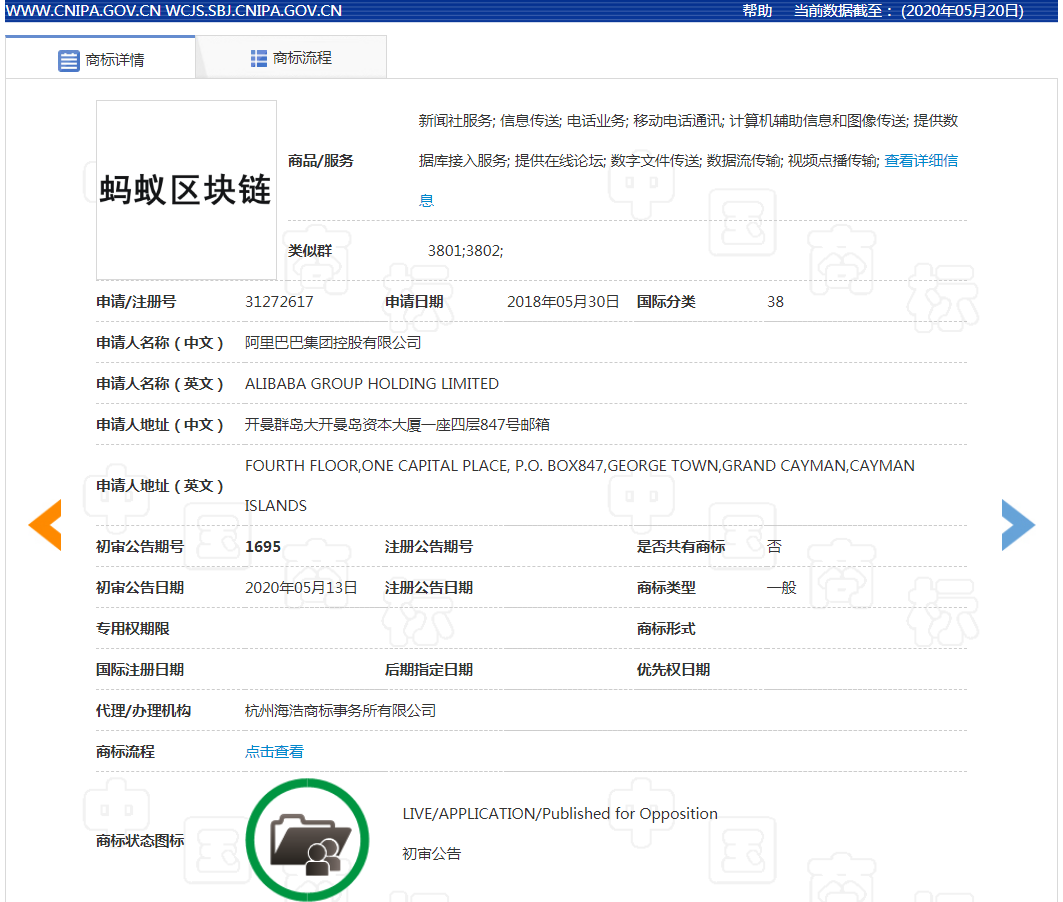Switch to the 商标流程 tab
This screenshot has width=1063, height=902.
[x=291, y=58]
